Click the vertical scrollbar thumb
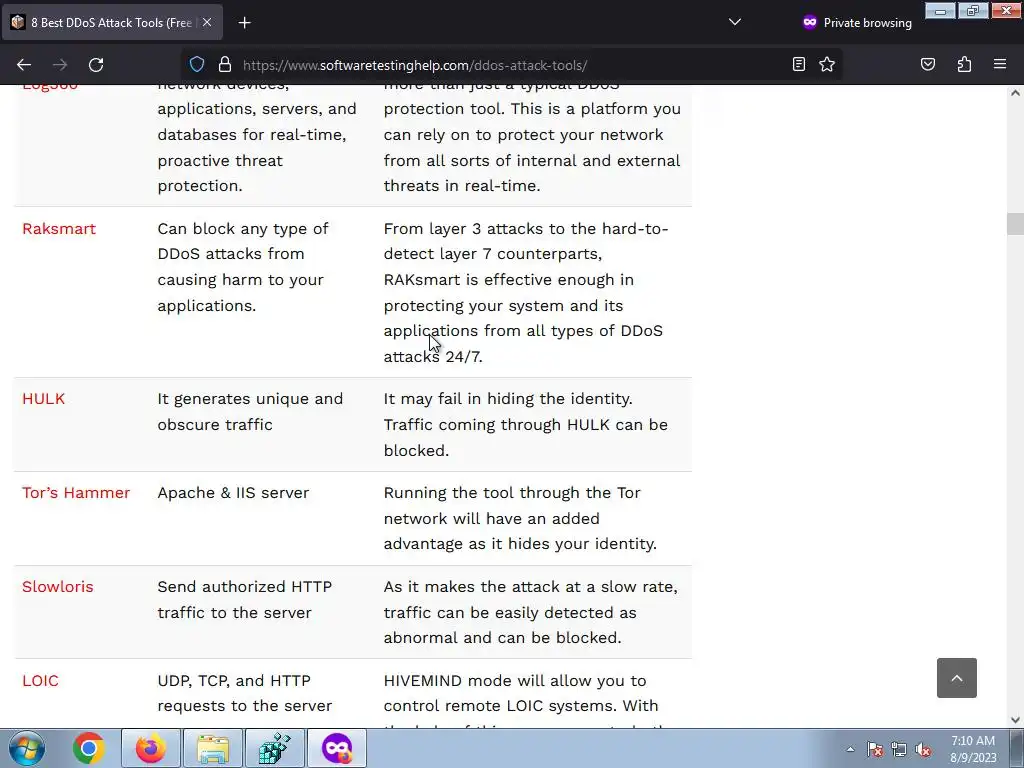The height and width of the screenshot is (768, 1024). coord(1015,224)
